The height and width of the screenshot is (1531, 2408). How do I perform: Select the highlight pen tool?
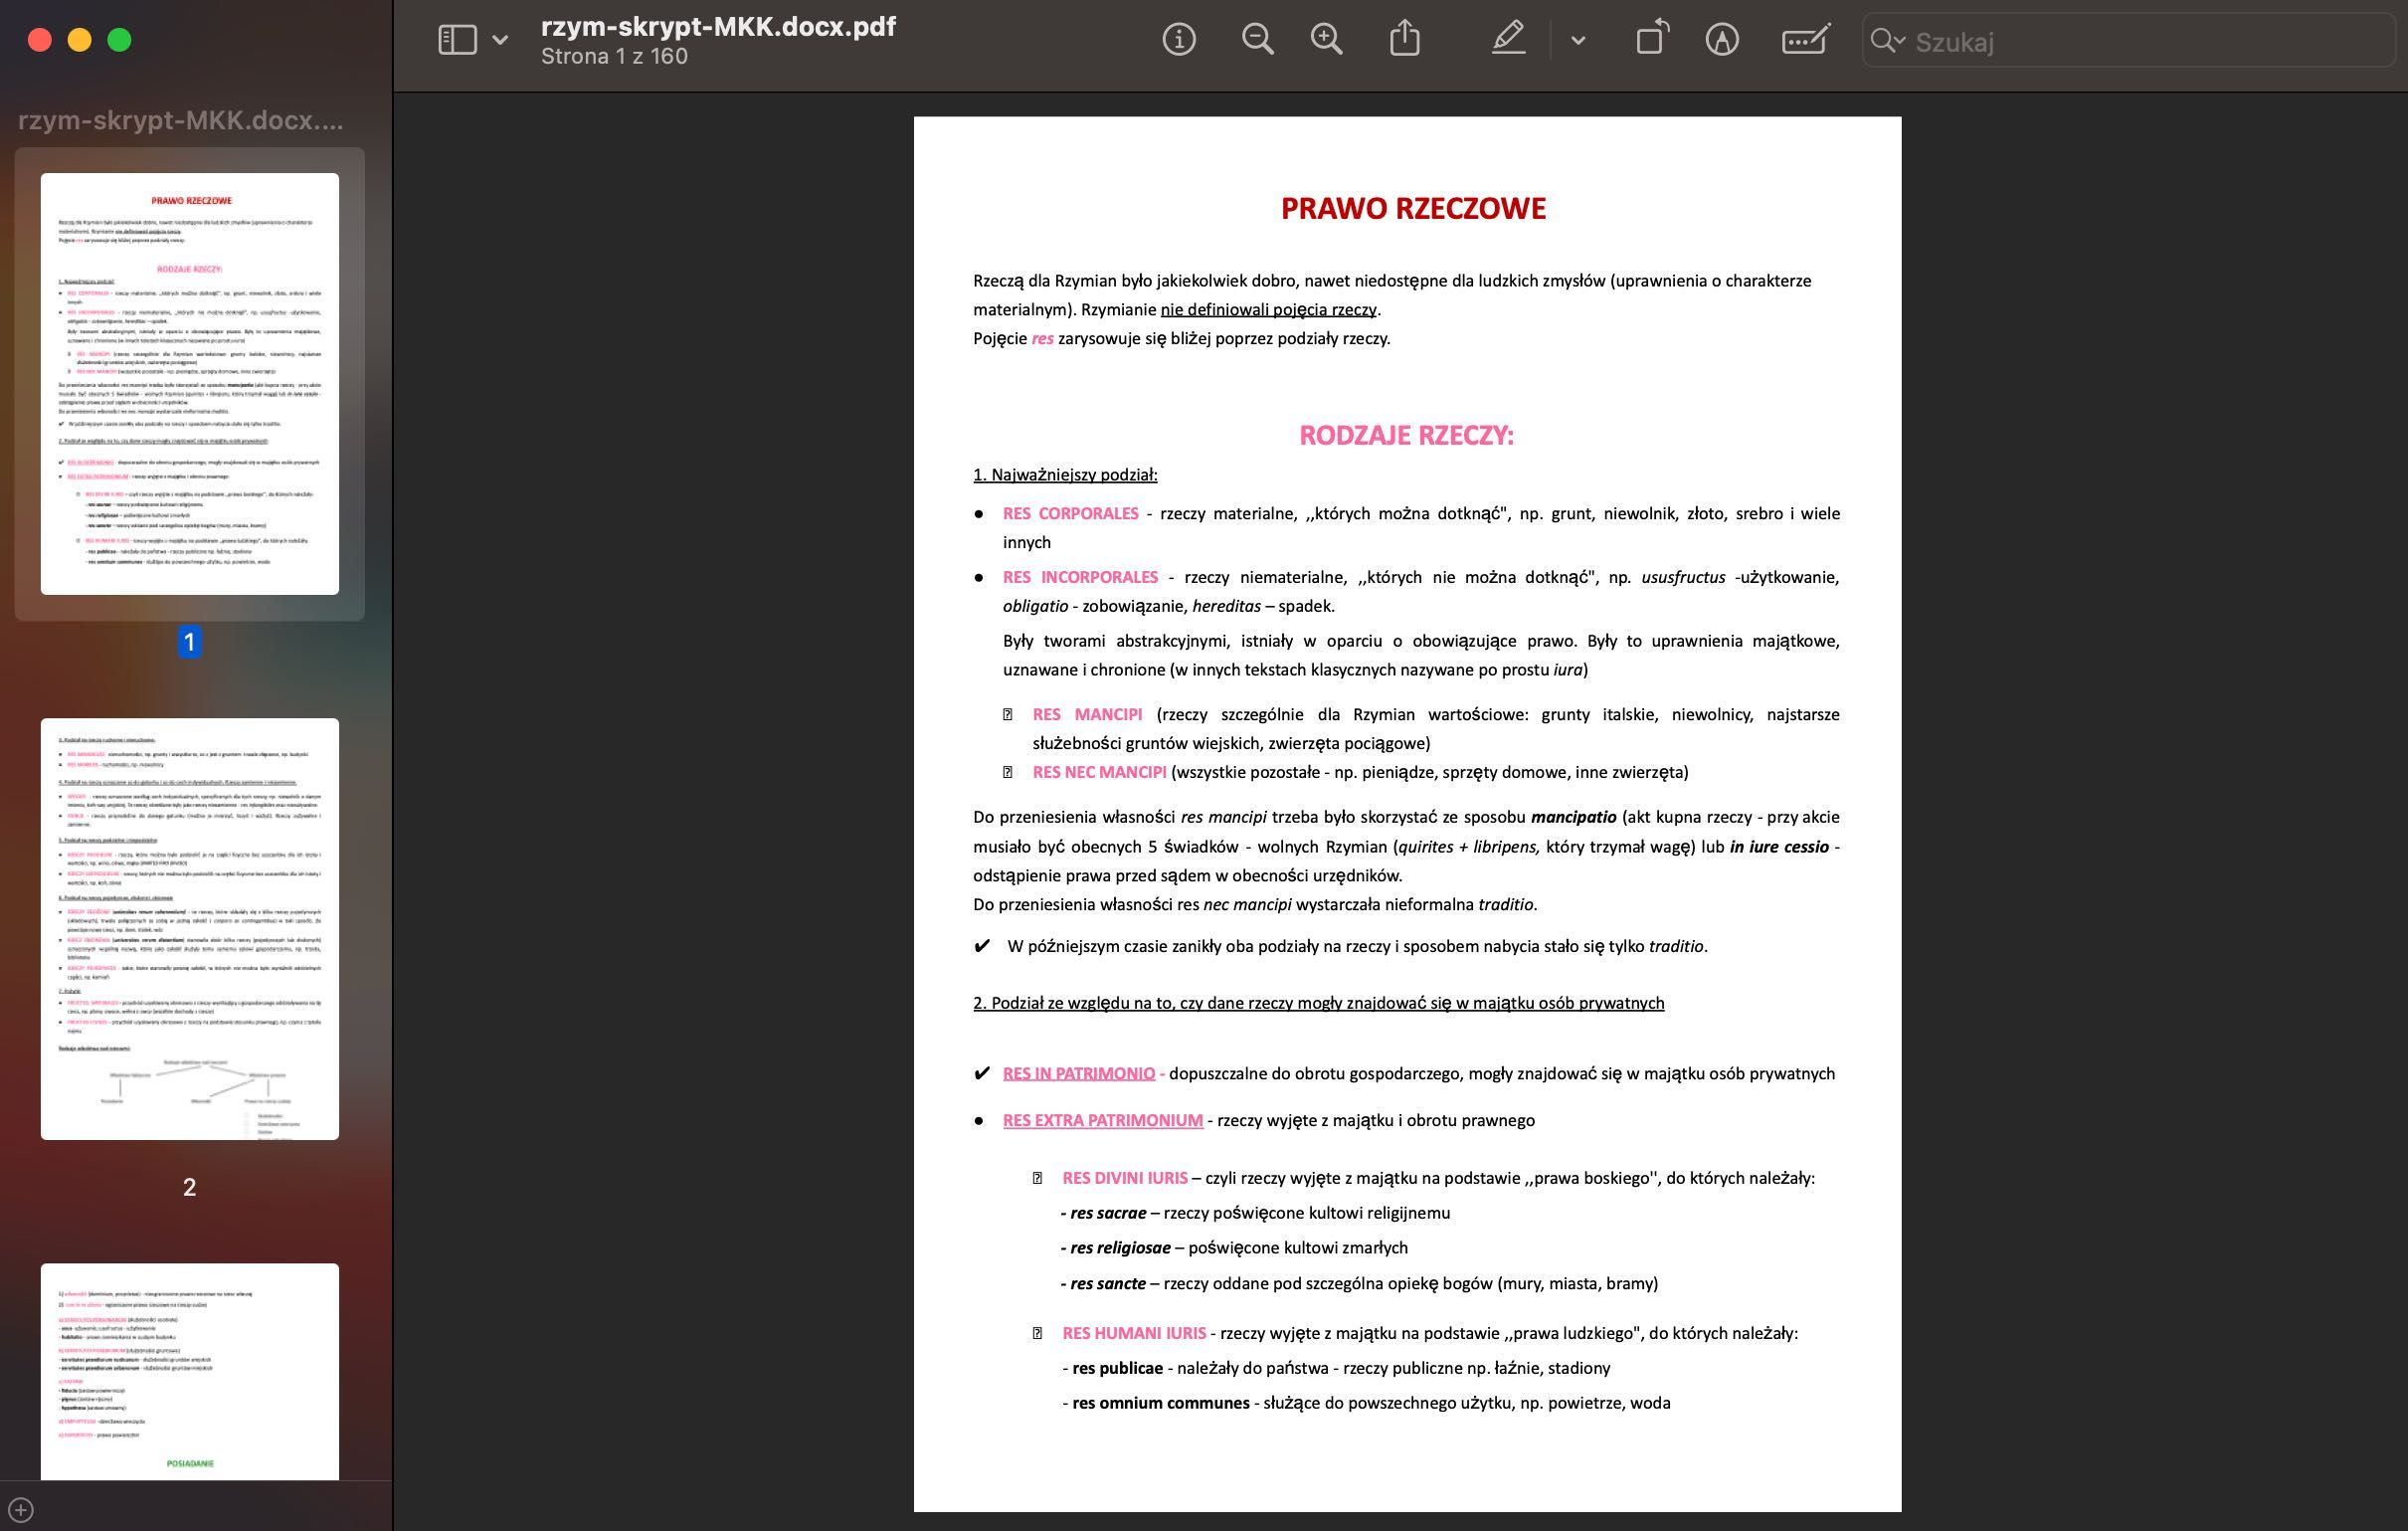[1509, 39]
